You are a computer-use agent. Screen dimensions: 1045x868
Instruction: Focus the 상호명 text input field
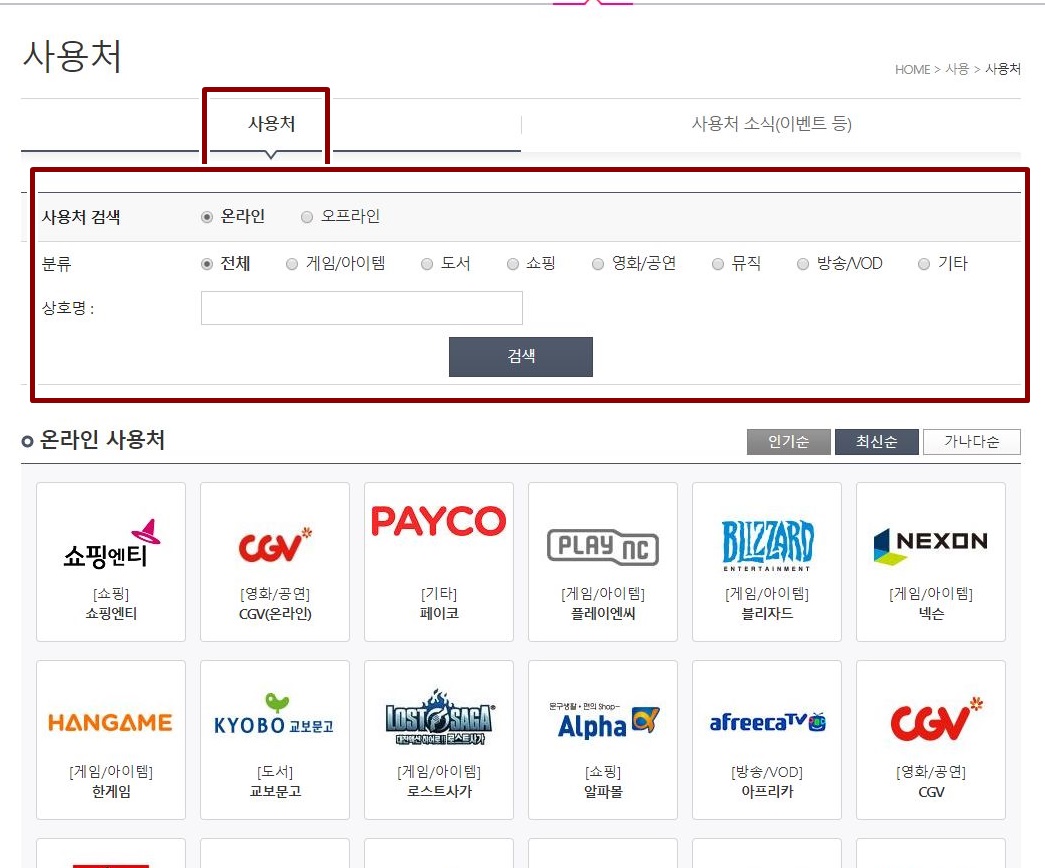(362, 308)
